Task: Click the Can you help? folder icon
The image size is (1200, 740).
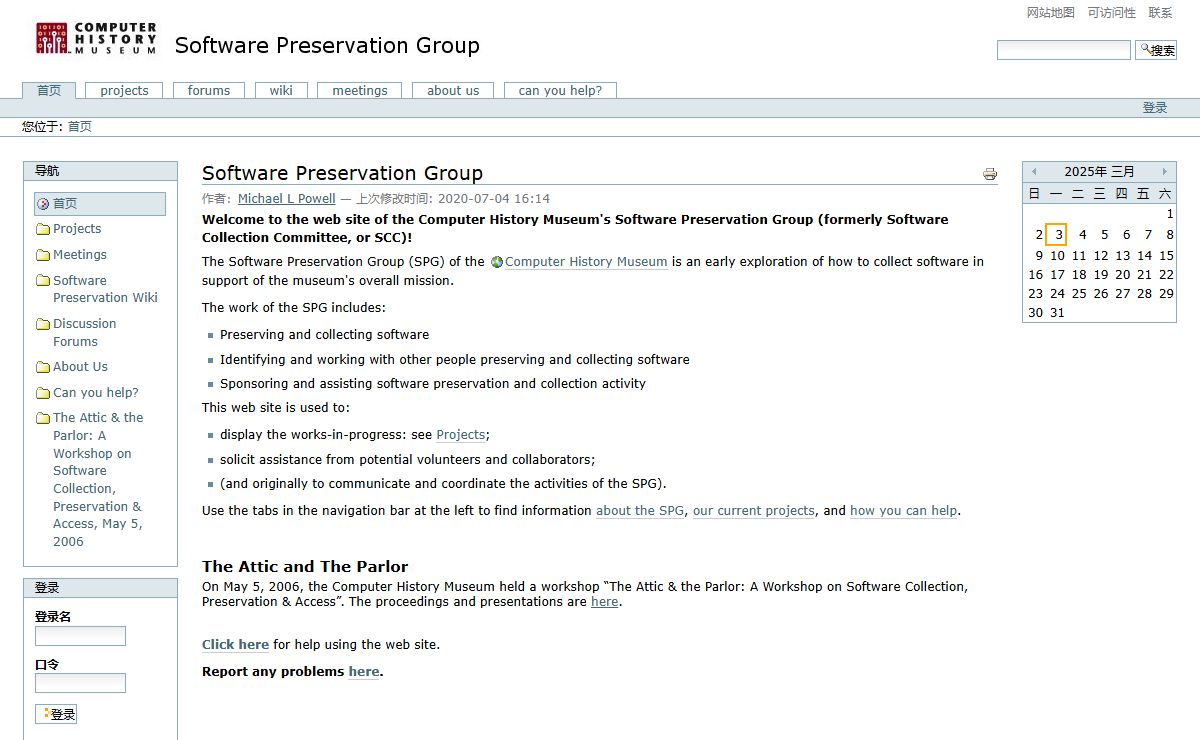Action: click(43, 393)
